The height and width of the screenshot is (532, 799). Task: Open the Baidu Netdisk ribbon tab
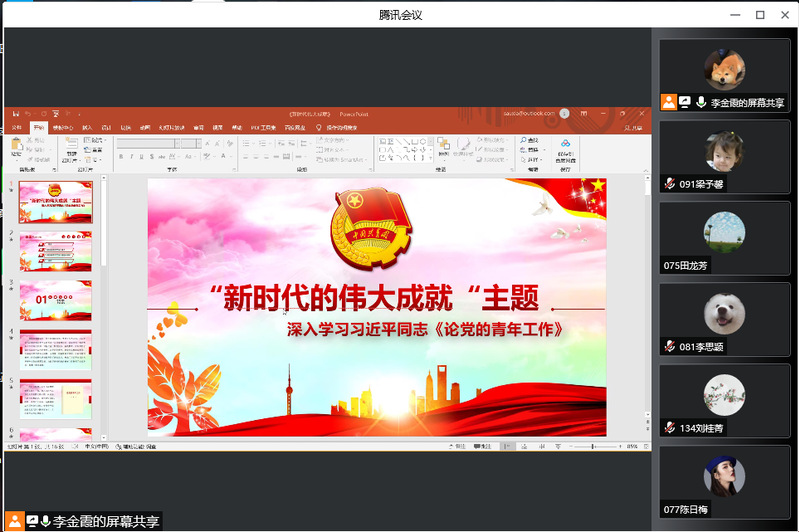(295, 127)
